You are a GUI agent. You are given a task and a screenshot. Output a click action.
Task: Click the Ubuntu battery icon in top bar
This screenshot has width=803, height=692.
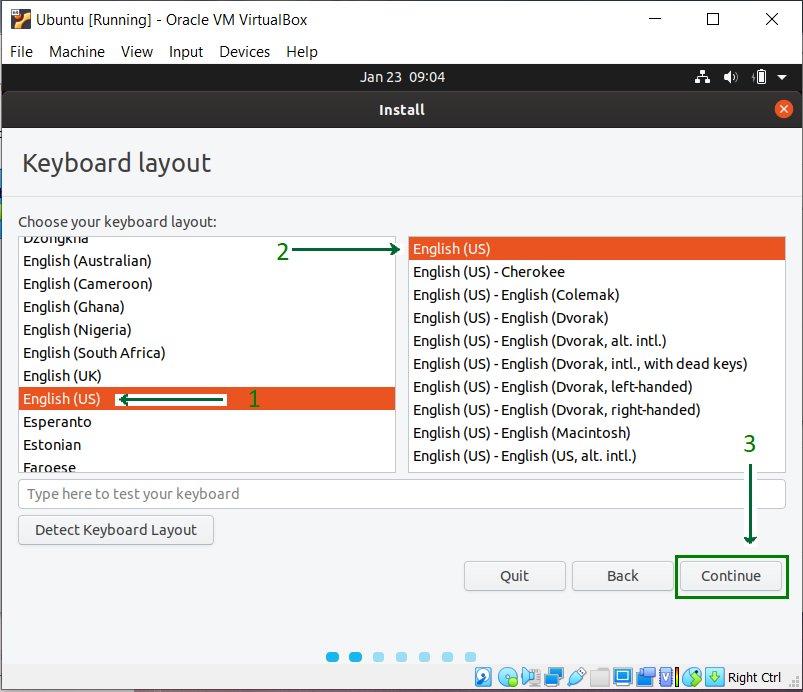tap(759, 77)
